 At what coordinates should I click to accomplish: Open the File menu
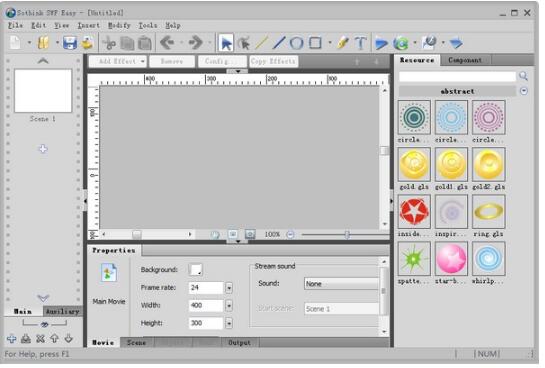coord(15,25)
